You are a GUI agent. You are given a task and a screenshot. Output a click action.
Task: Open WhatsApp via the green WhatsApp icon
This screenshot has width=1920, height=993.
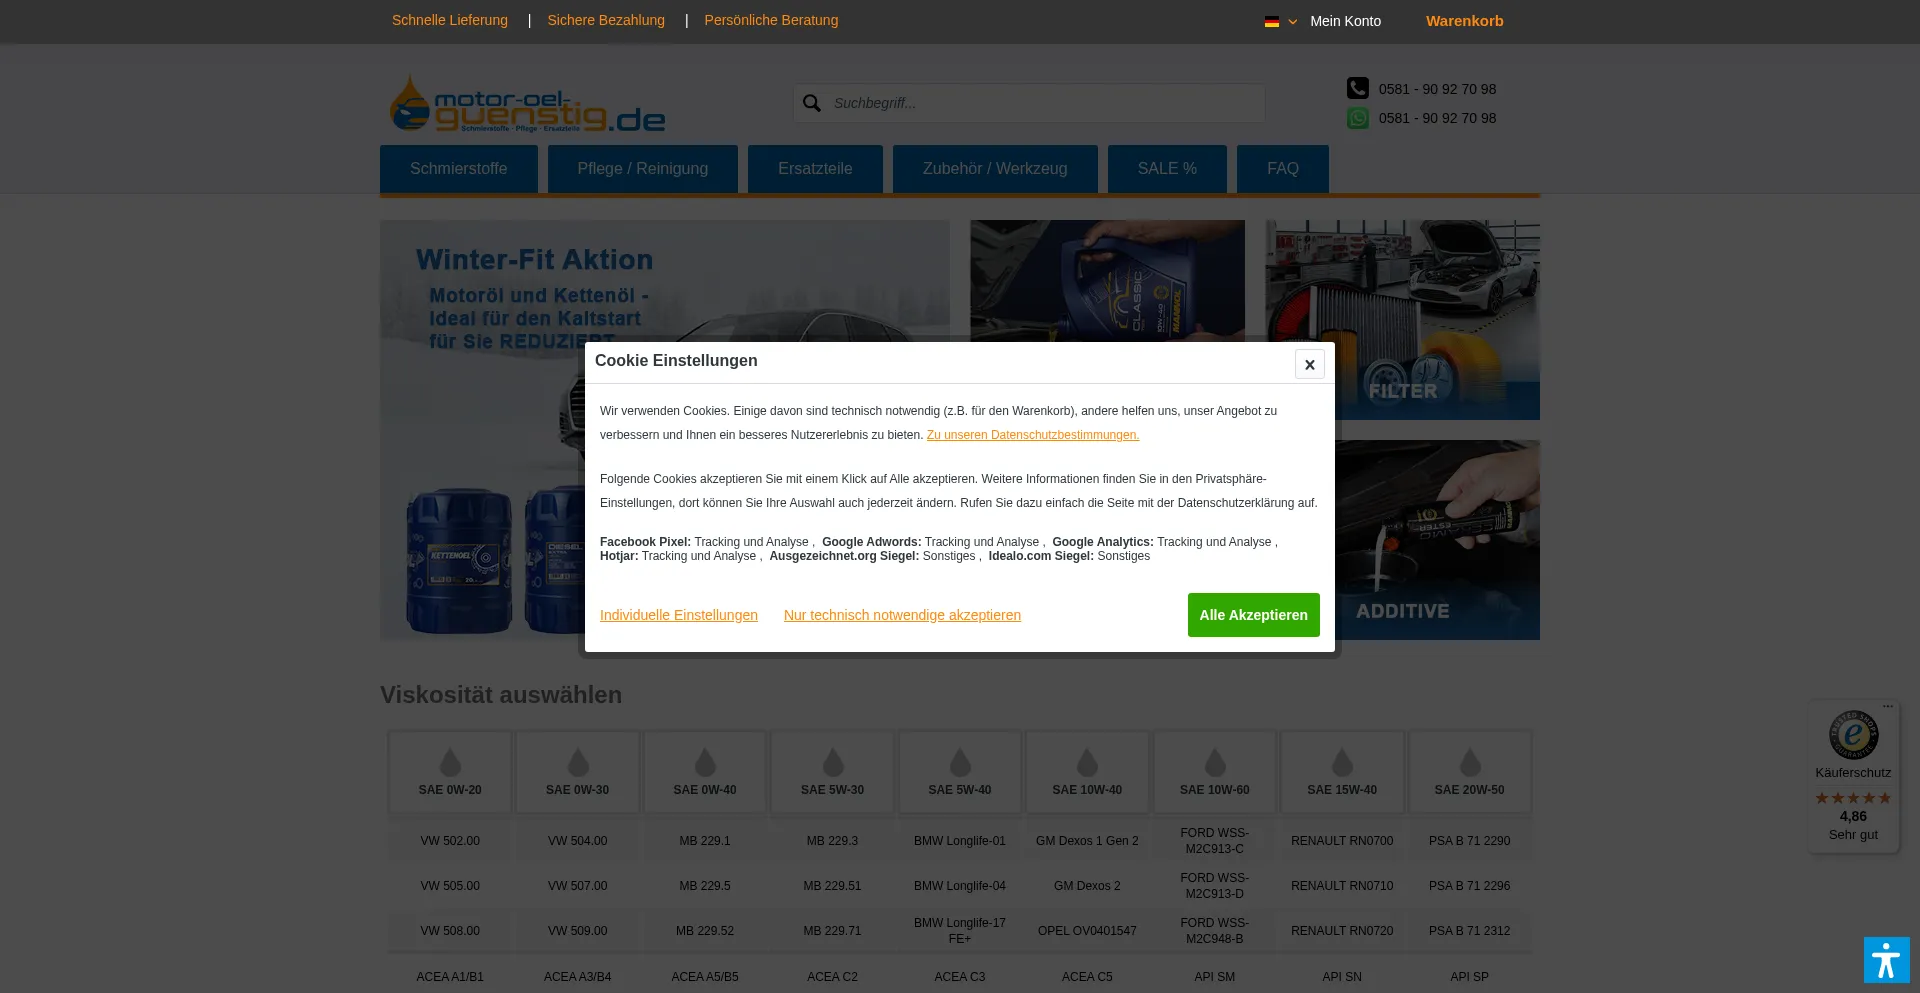coord(1357,118)
